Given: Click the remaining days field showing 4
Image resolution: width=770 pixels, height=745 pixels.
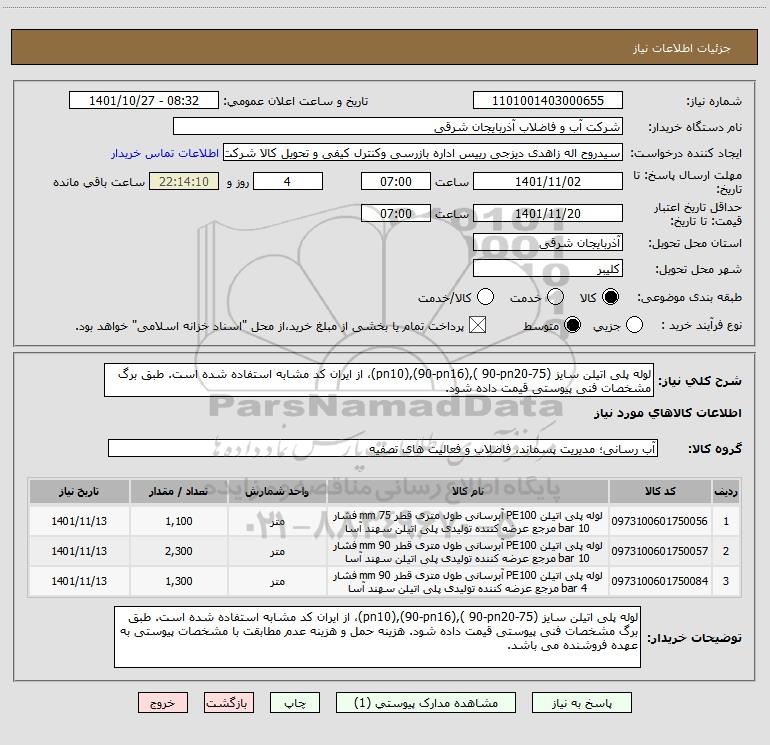Looking at the screenshot, I should coord(287,181).
